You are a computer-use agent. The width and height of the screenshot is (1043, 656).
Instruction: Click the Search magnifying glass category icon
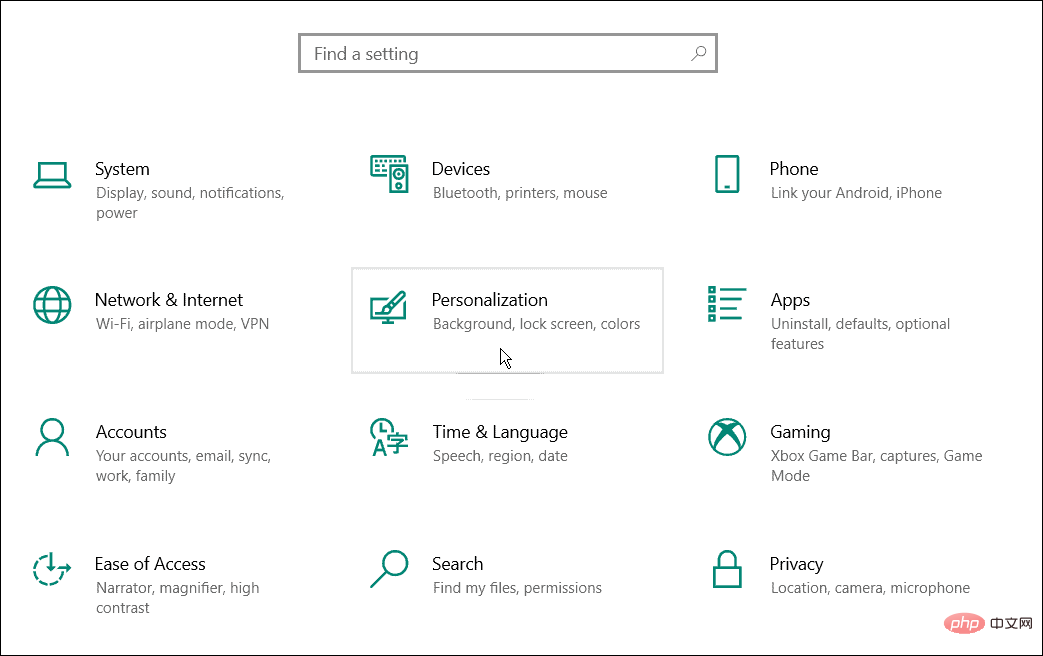tap(389, 569)
